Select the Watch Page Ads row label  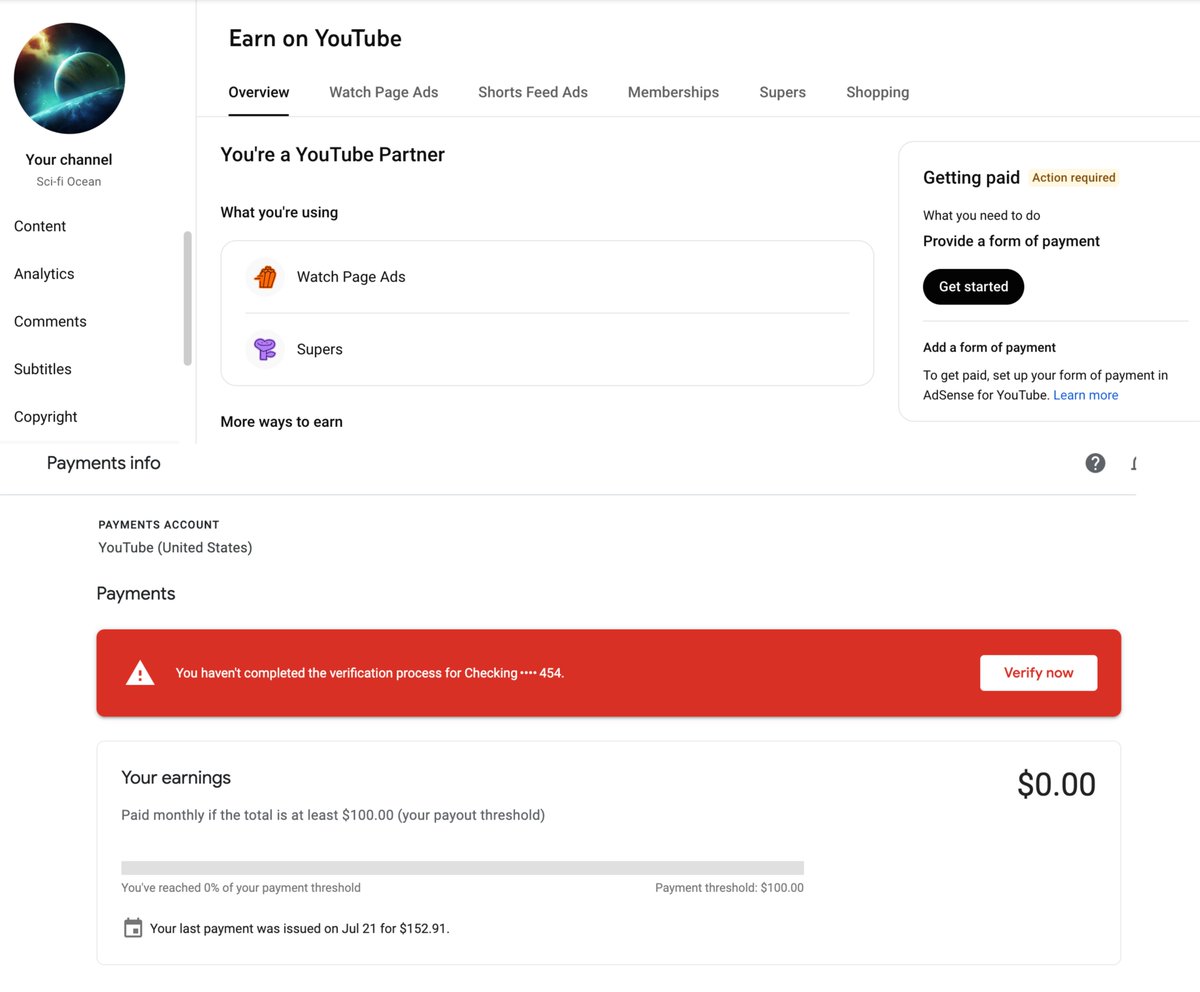pos(351,277)
